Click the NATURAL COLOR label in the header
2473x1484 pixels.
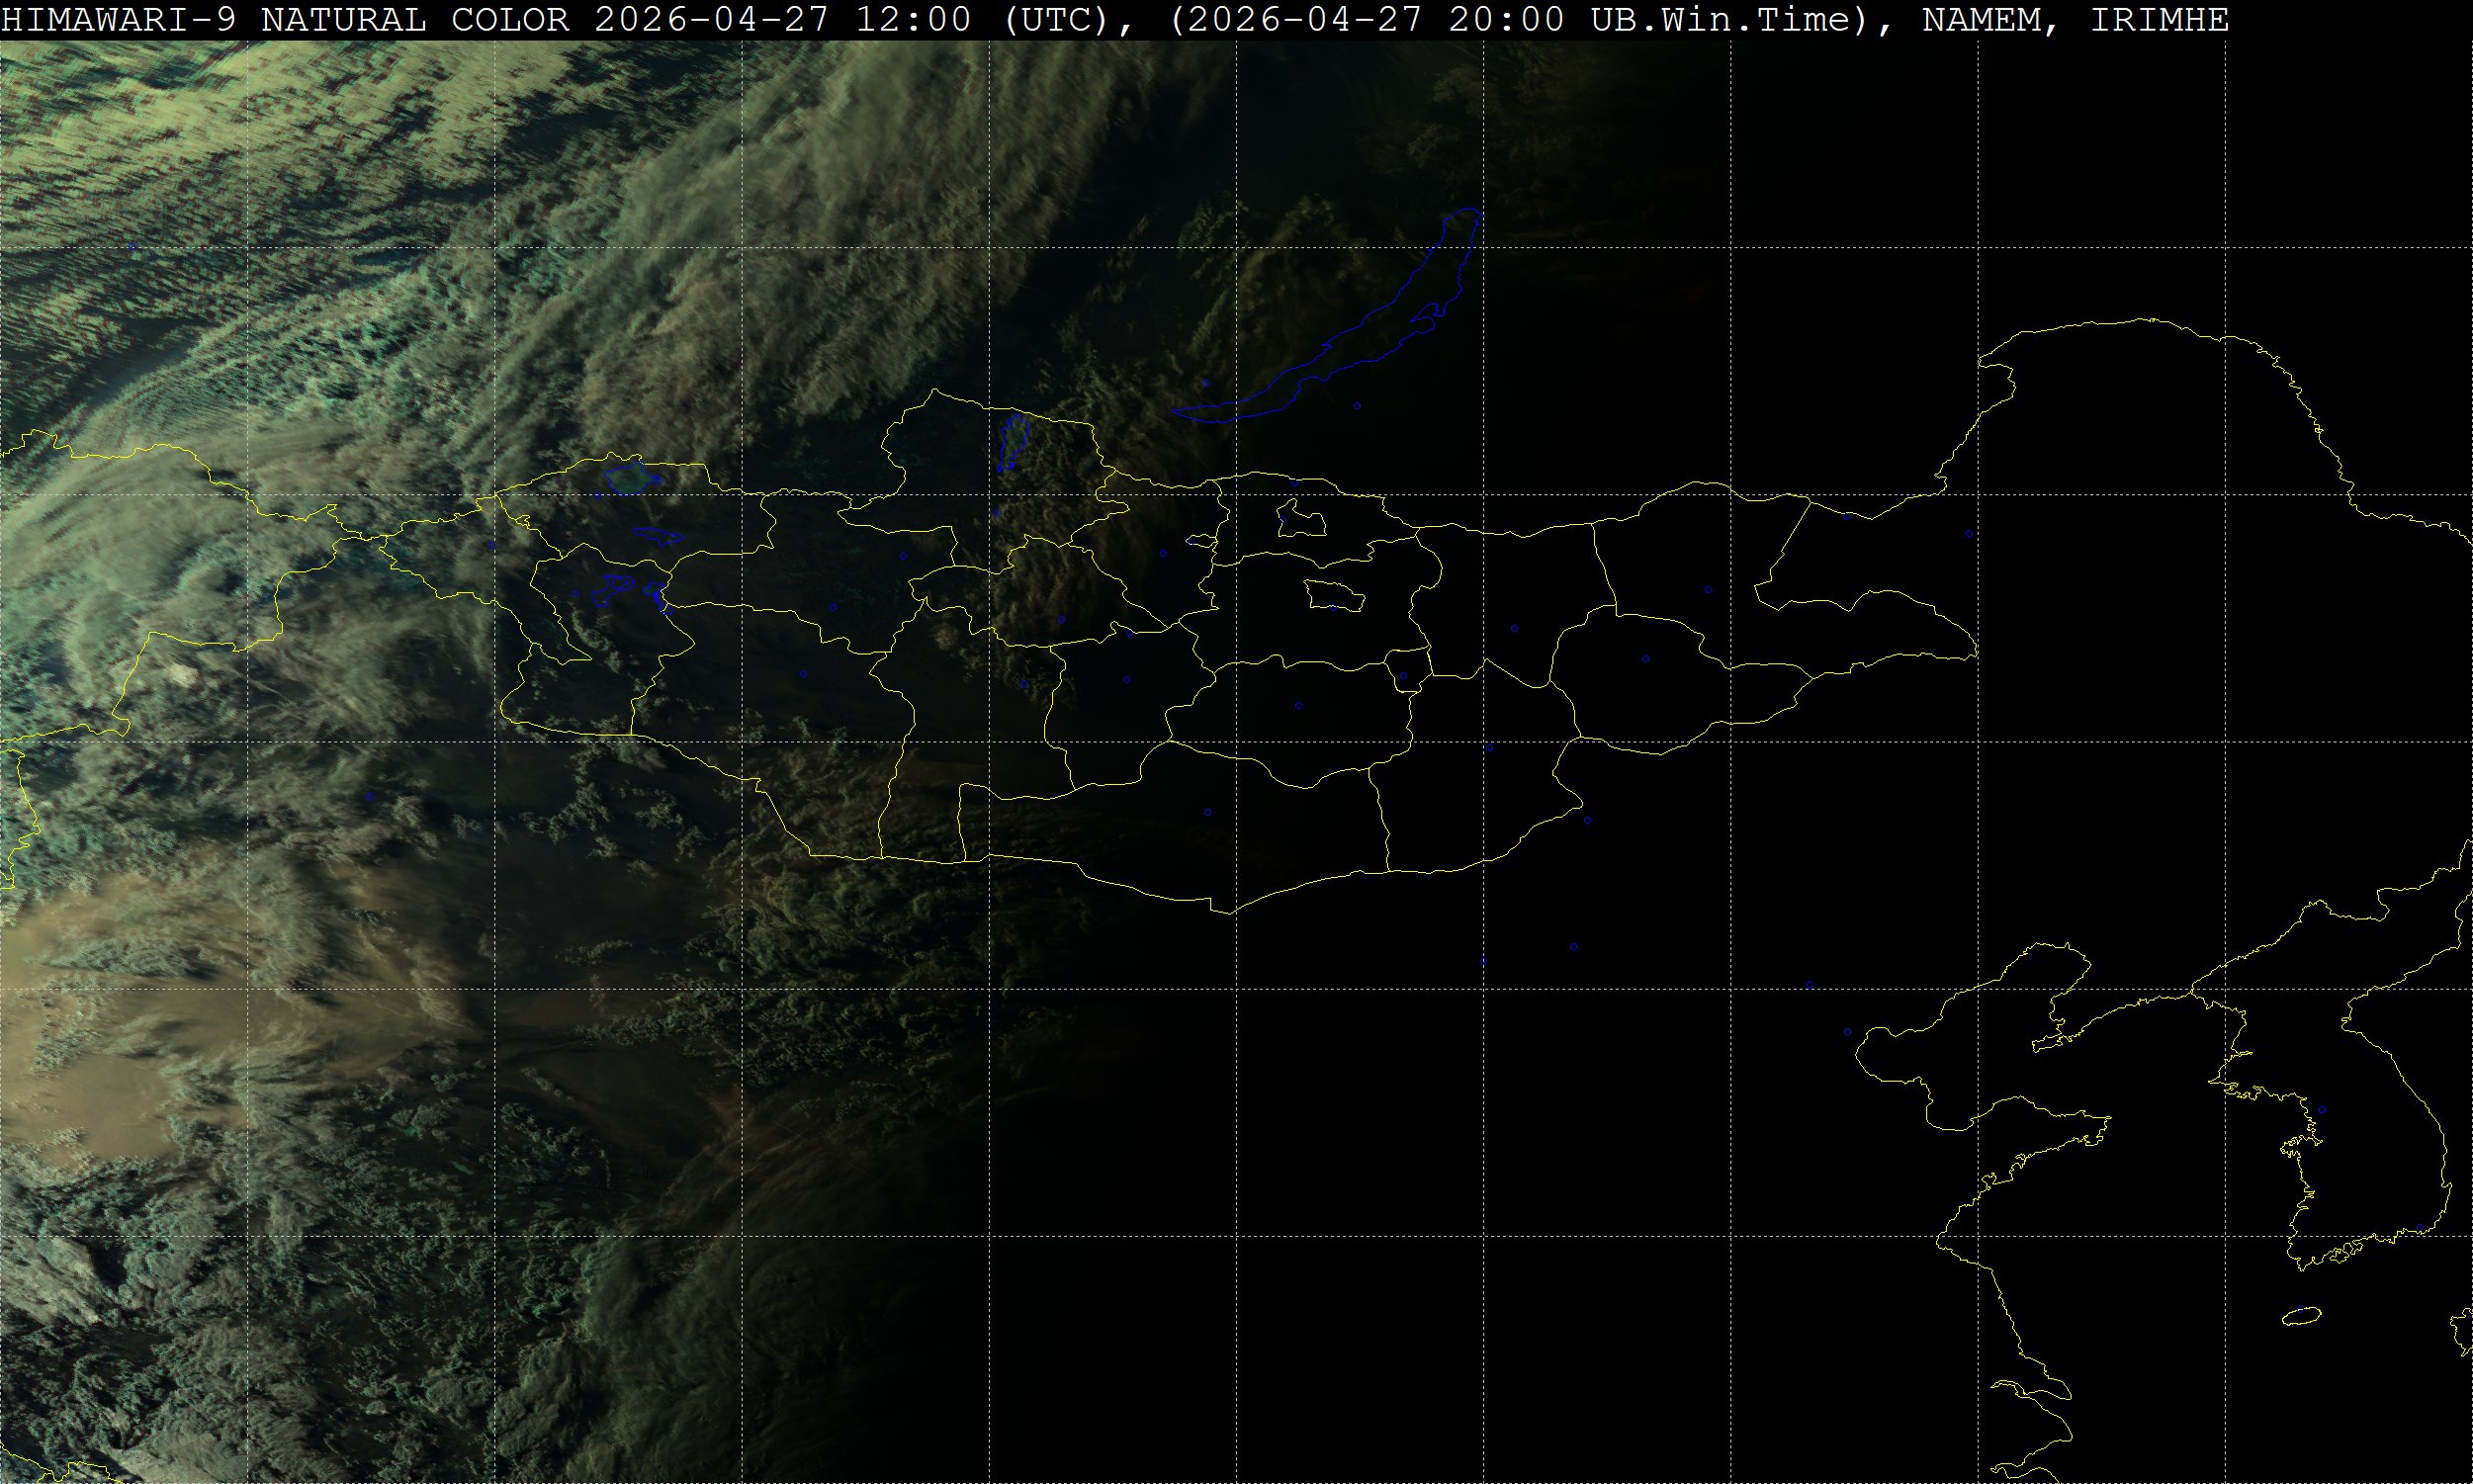click(x=415, y=20)
